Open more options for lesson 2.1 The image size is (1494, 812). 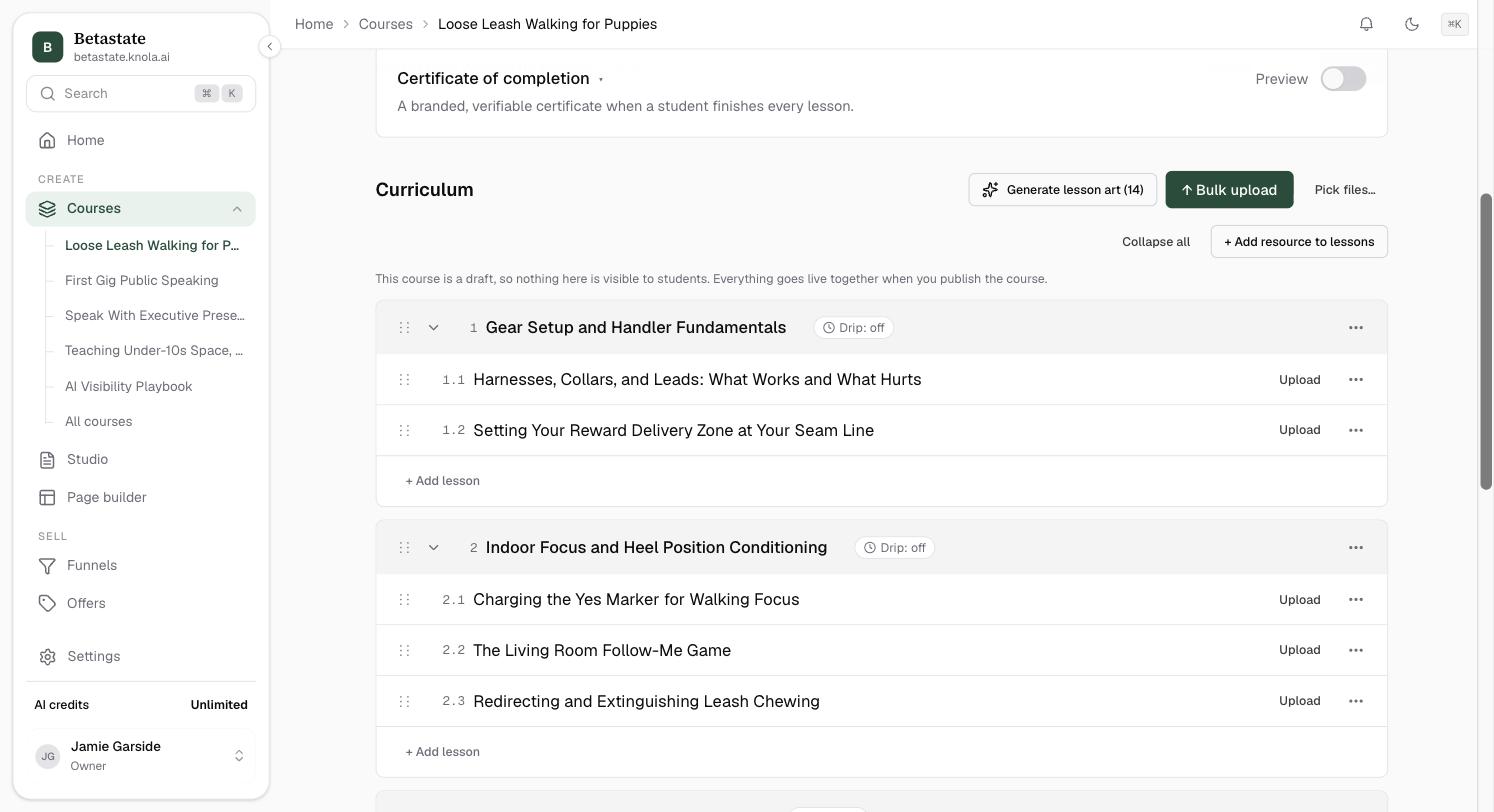click(x=1356, y=600)
